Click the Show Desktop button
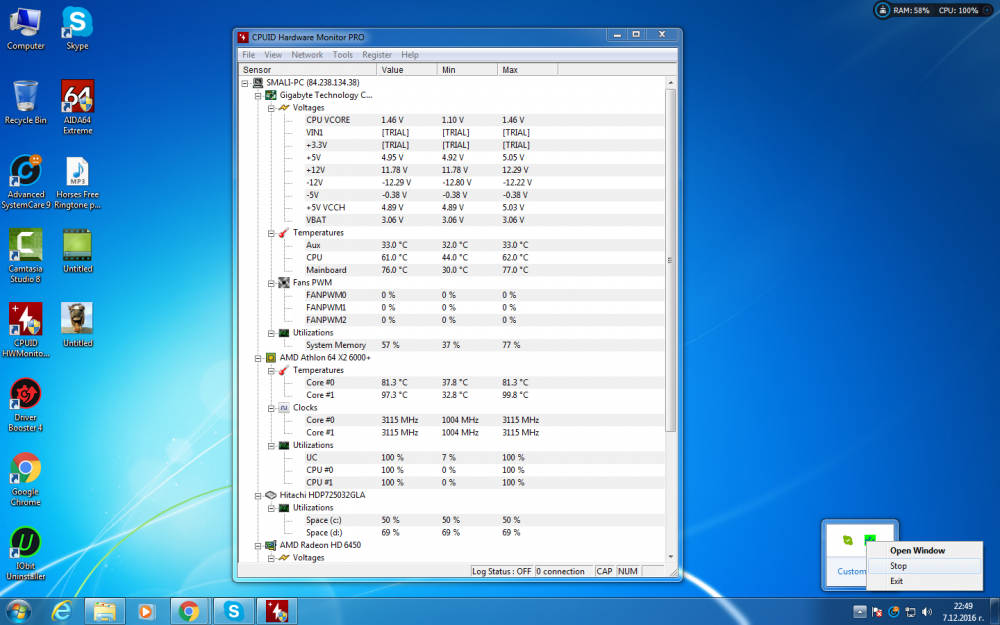 tap(995, 612)
